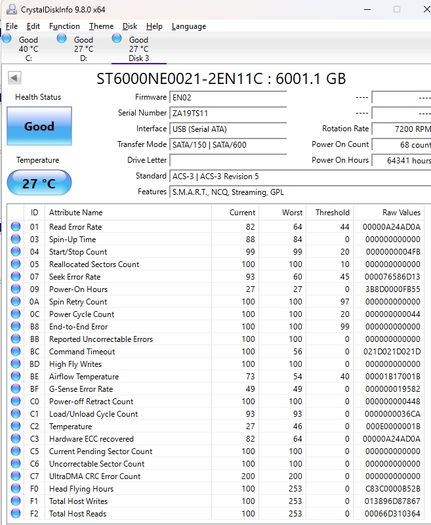Image resolution: width=431 pixels, height=525 pixels.
Task: Click the Spin-Up Time status icon
Action: pos(15,239)
